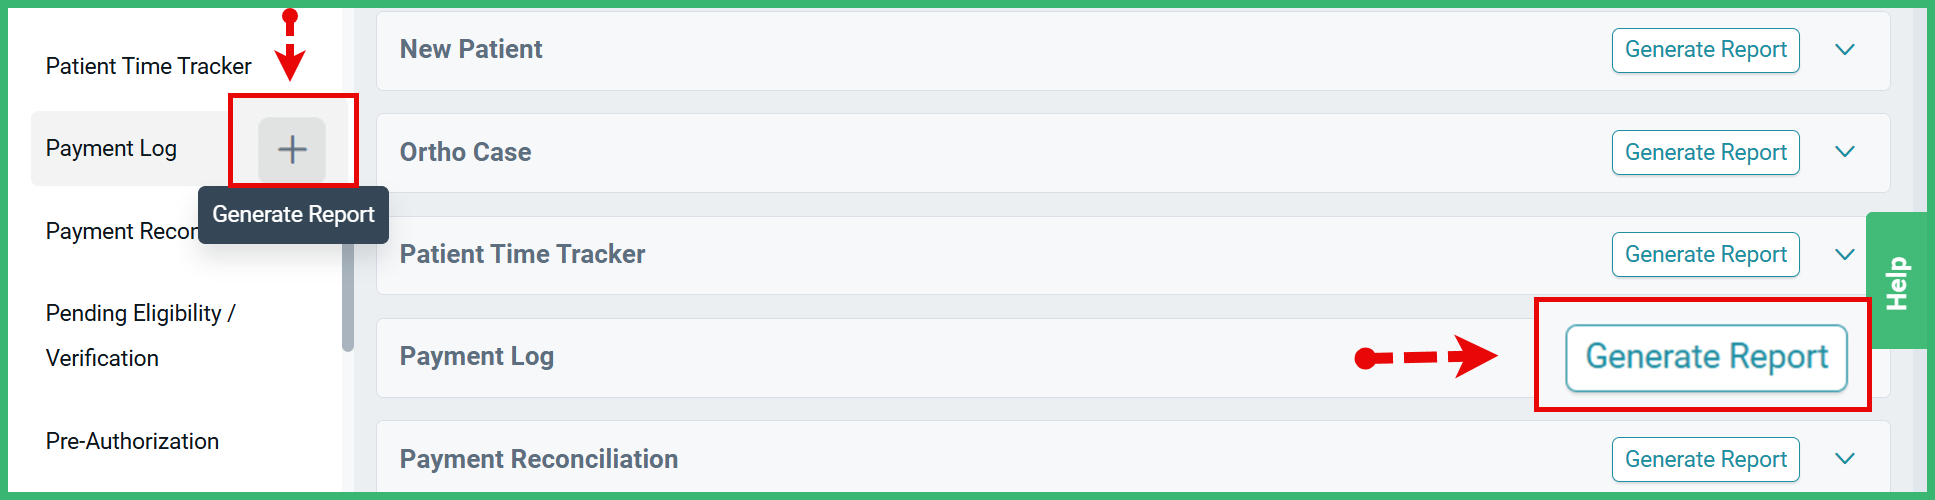1935x500 pixels.
Task: Click the Payment Log section heading
Action: point(476,357)
